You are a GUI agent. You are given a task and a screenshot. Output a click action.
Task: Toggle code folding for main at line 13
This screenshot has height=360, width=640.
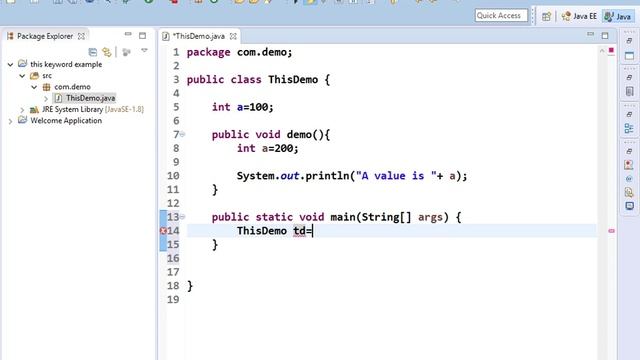pyautogui.click(x=182, y=216)
